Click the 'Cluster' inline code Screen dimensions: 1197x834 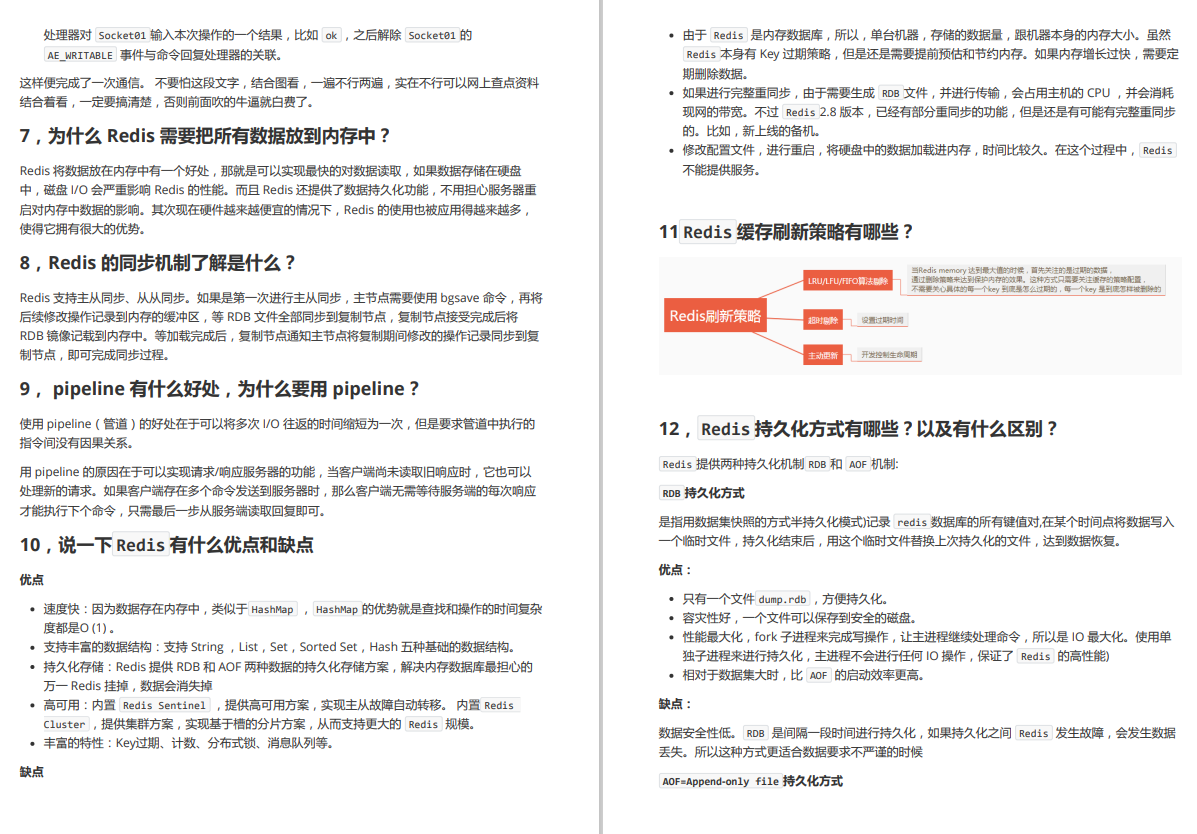[65, 724]
